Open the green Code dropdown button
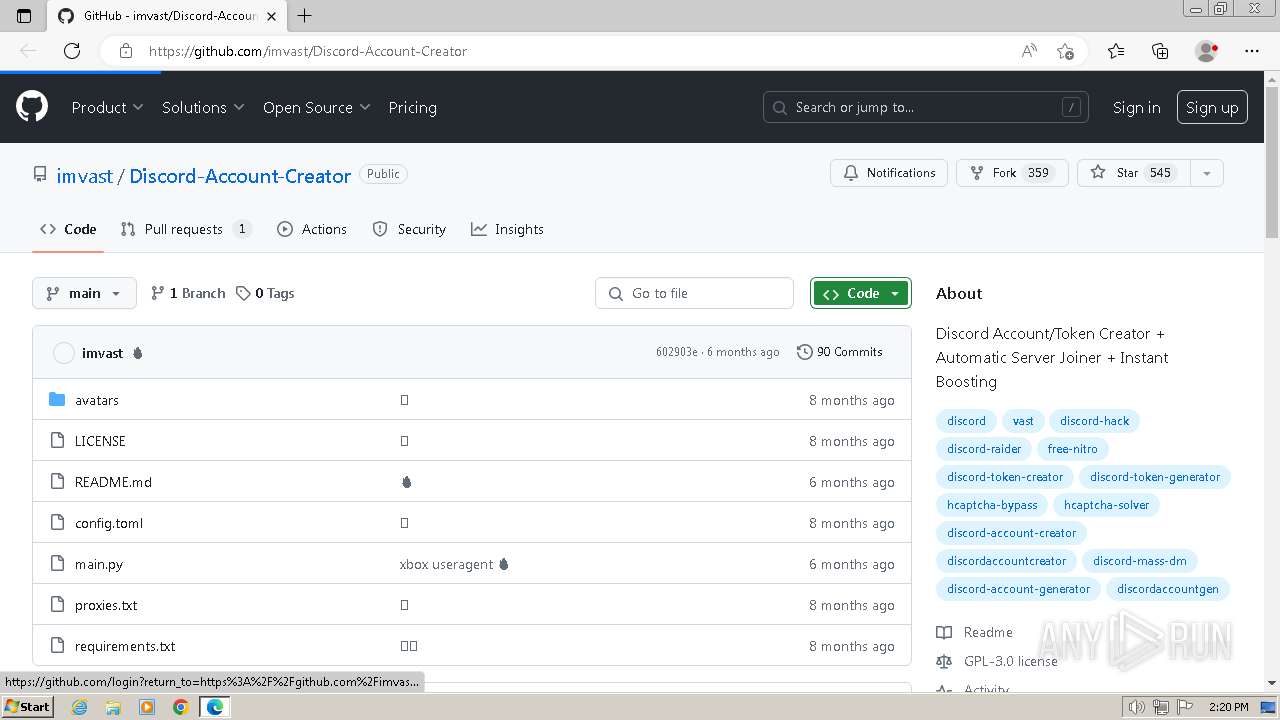The width and height of the screenshot is (1280, 720). pyautogui.click(x=861, y=293)
